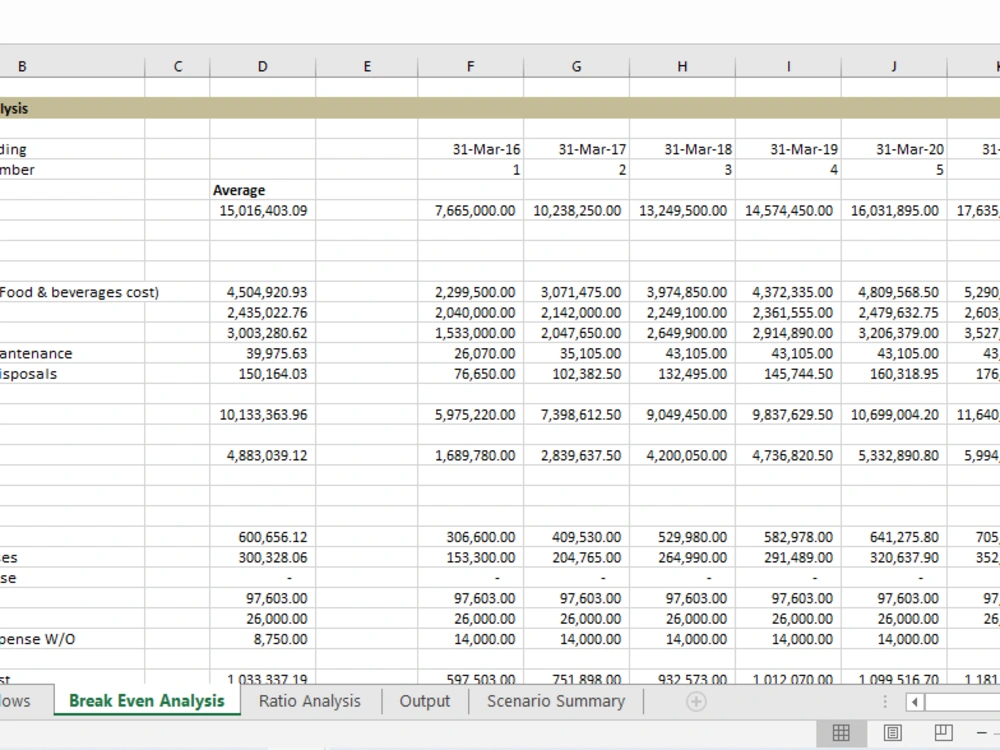Viewport: 1000px width, 750px height.
Task: Select cell with 291,489.00
Action: (x=788, y=557)
